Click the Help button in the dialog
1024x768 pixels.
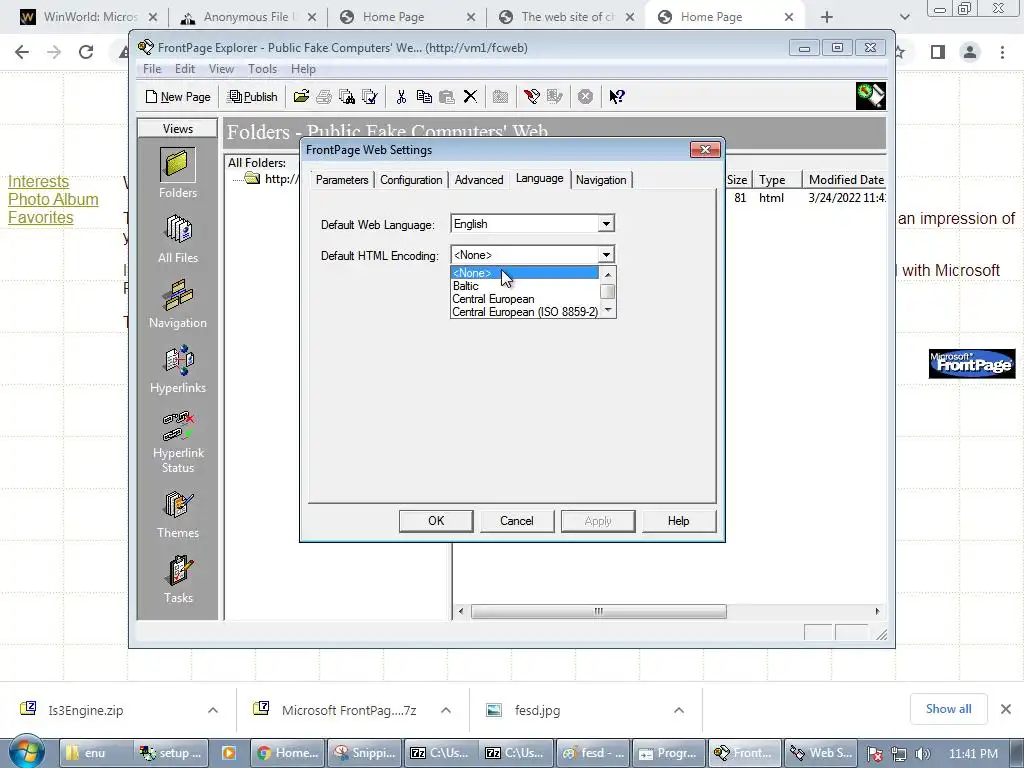[679, 521]
